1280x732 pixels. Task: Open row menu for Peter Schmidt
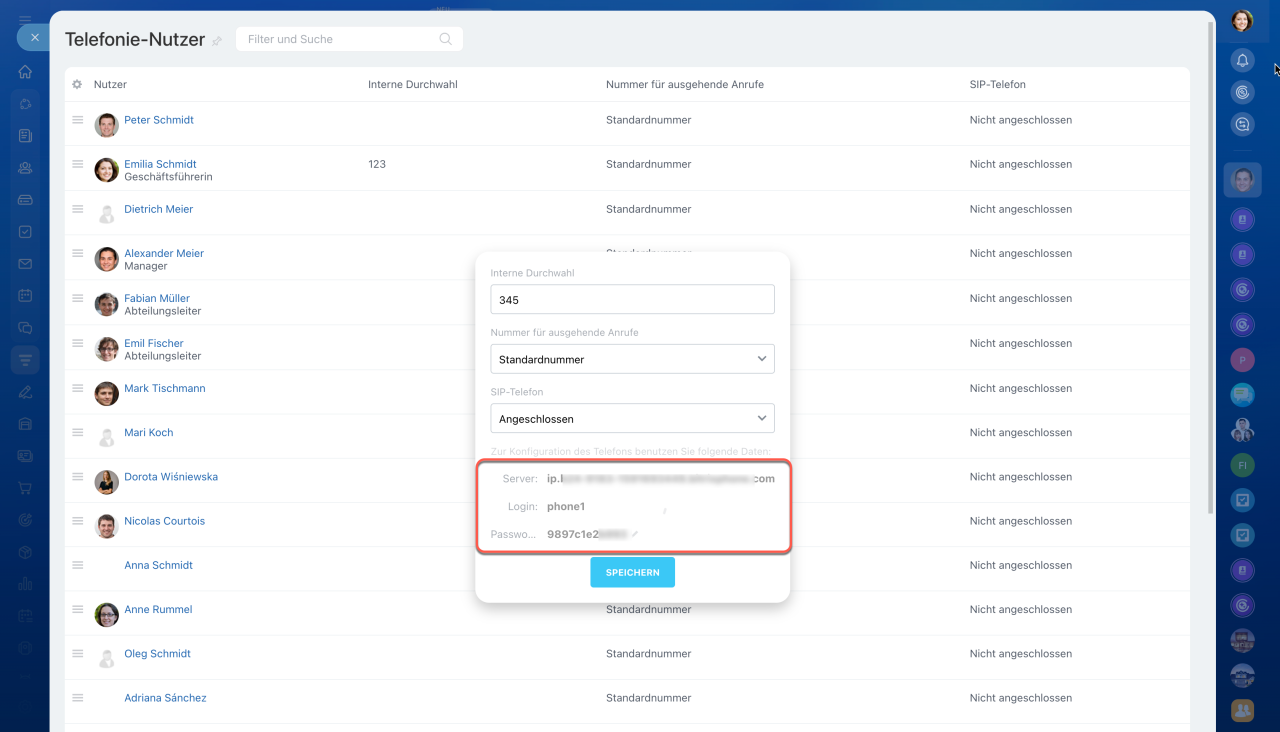77,120
